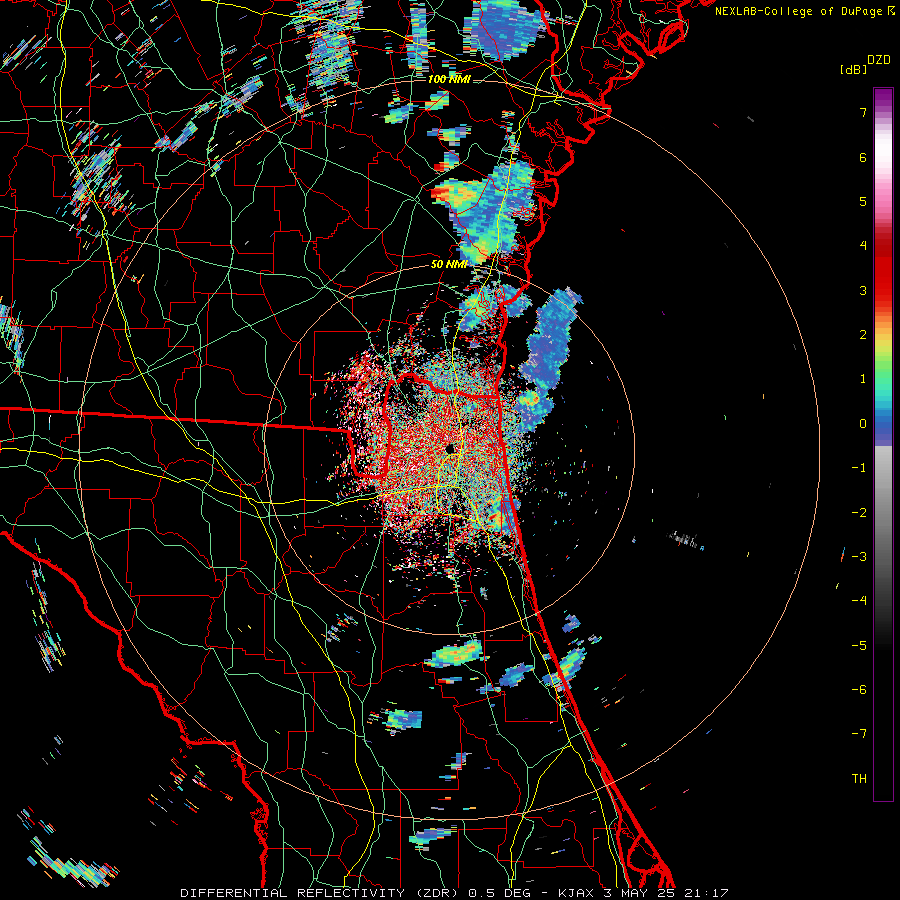Select the -1 tick label on the scale
The image size is (900, 900).
[859, 468]
